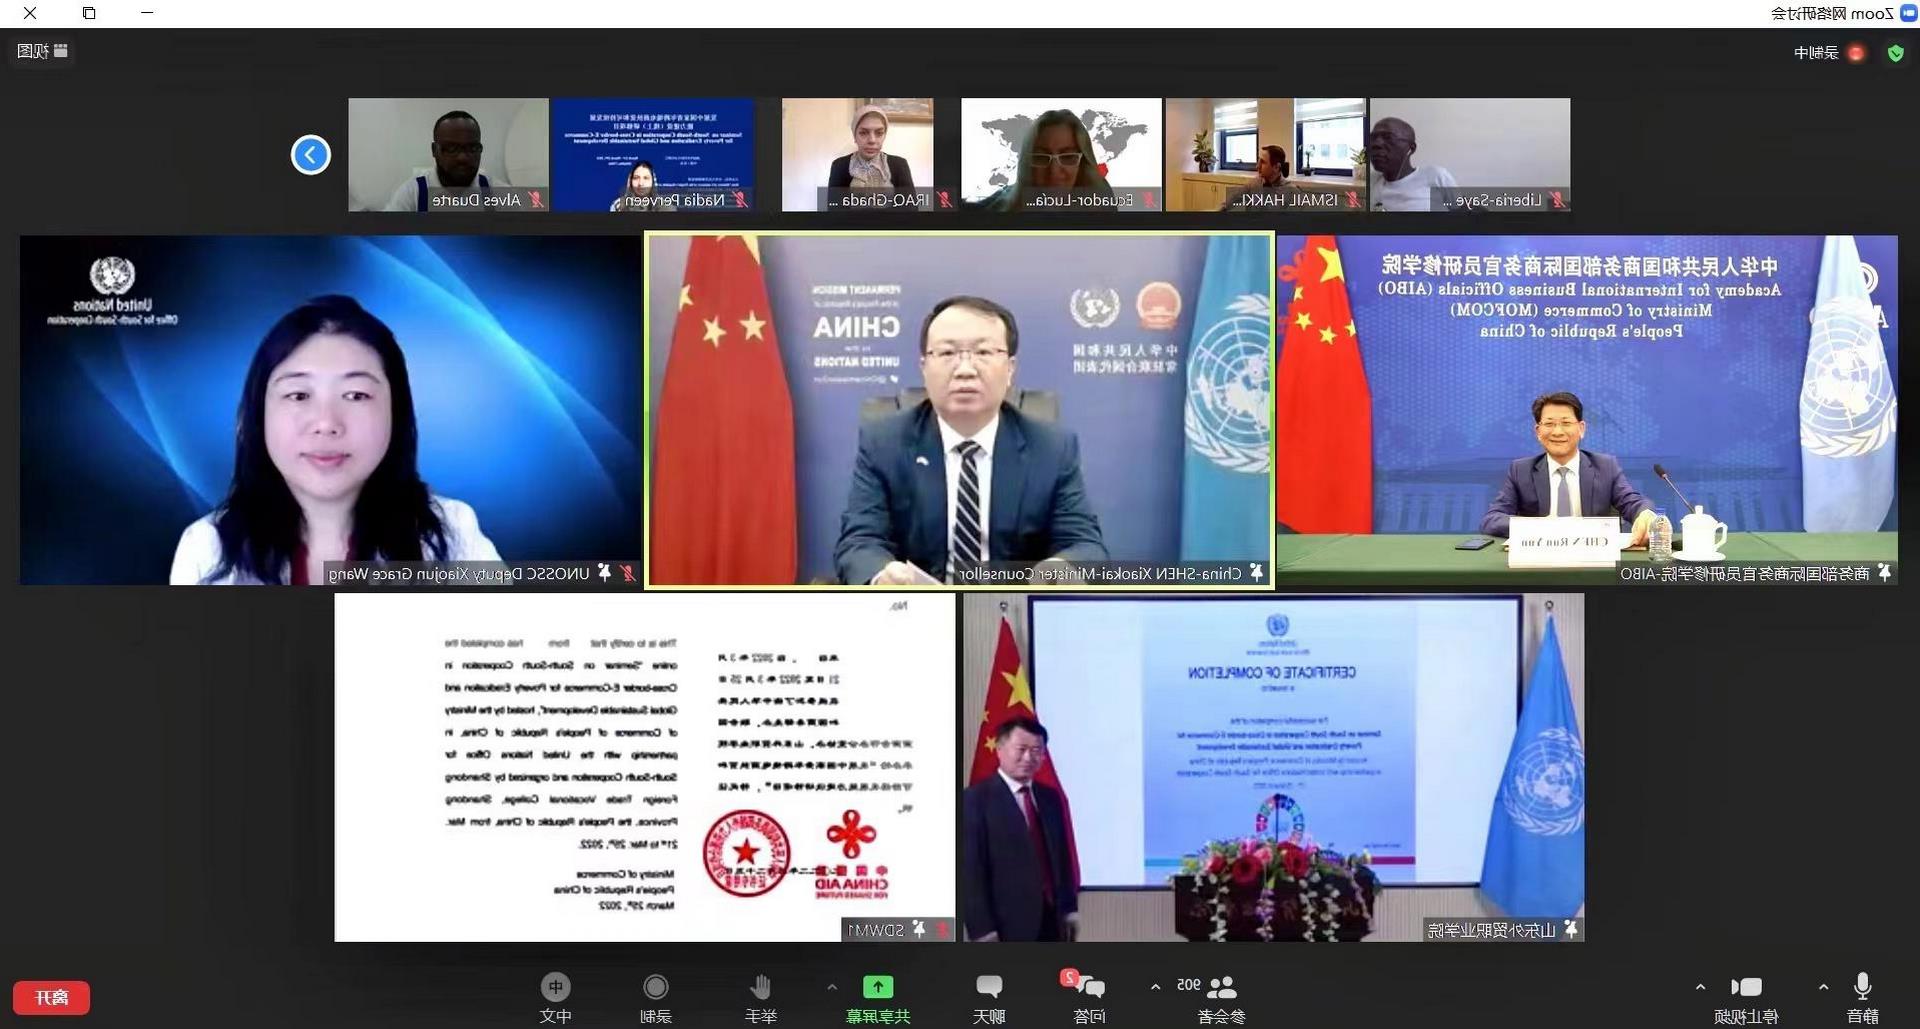Expand video options caret beside camera
Viewport: 1920px width, 1029px height.
click(x=1700, y=987)
